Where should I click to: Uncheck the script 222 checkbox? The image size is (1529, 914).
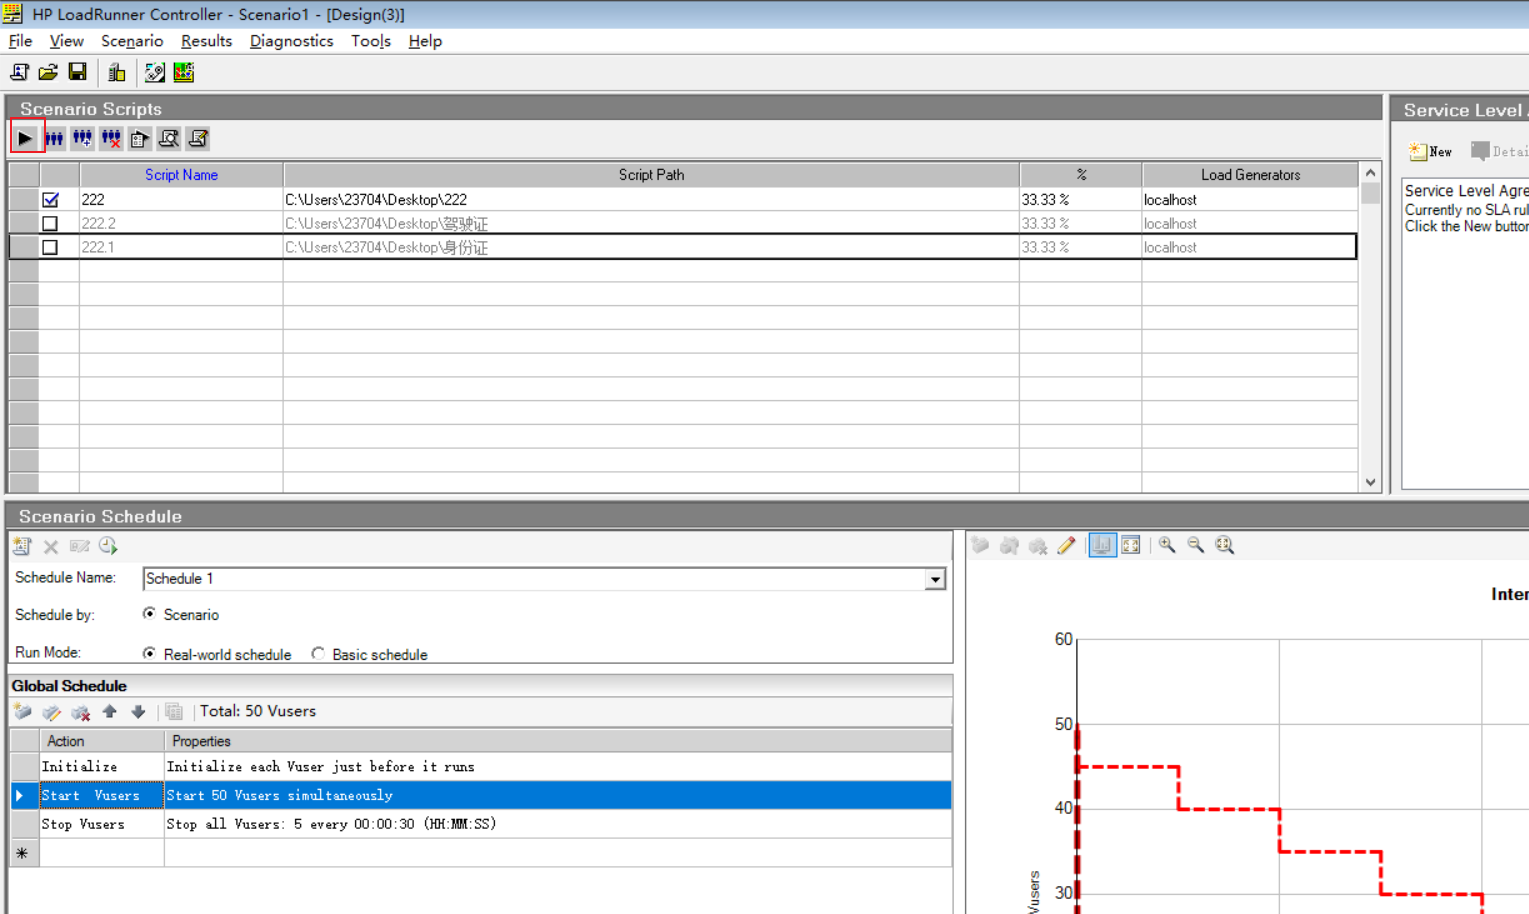50,200
